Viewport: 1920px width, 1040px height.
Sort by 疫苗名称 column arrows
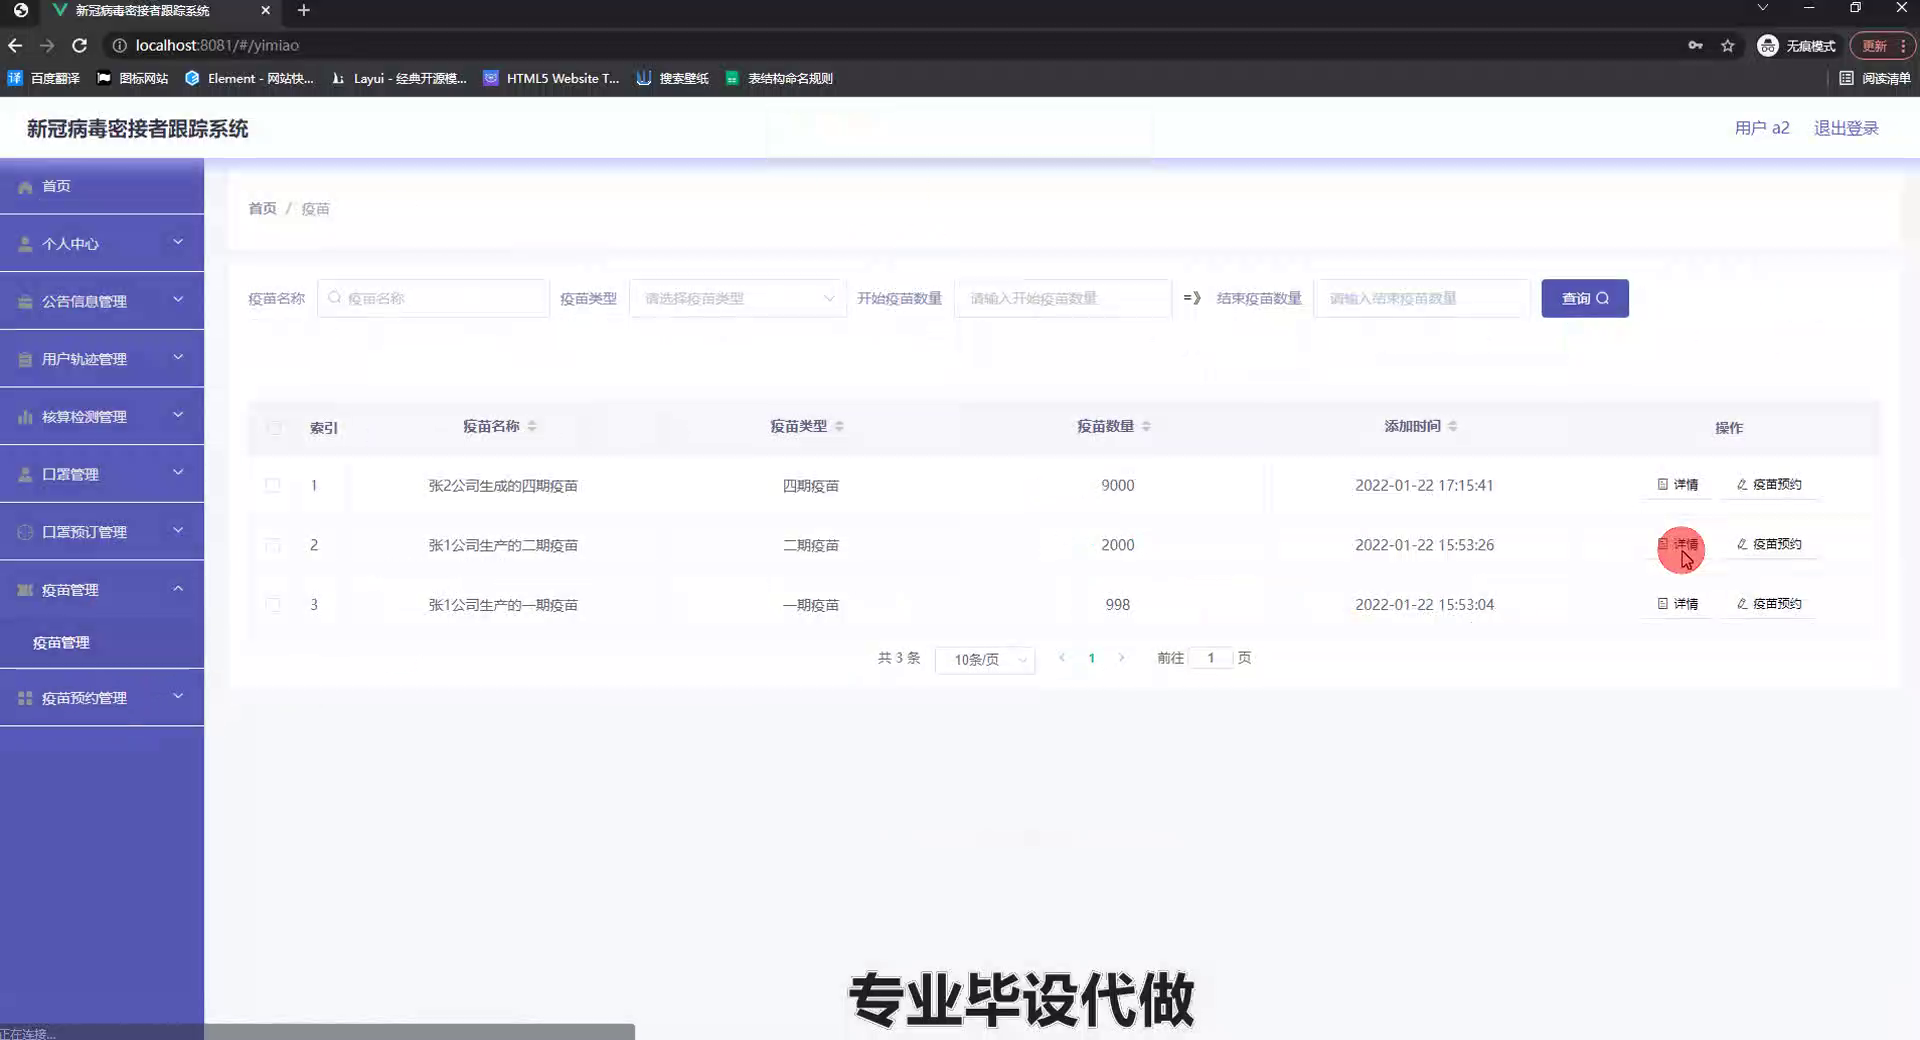point(532,426)
